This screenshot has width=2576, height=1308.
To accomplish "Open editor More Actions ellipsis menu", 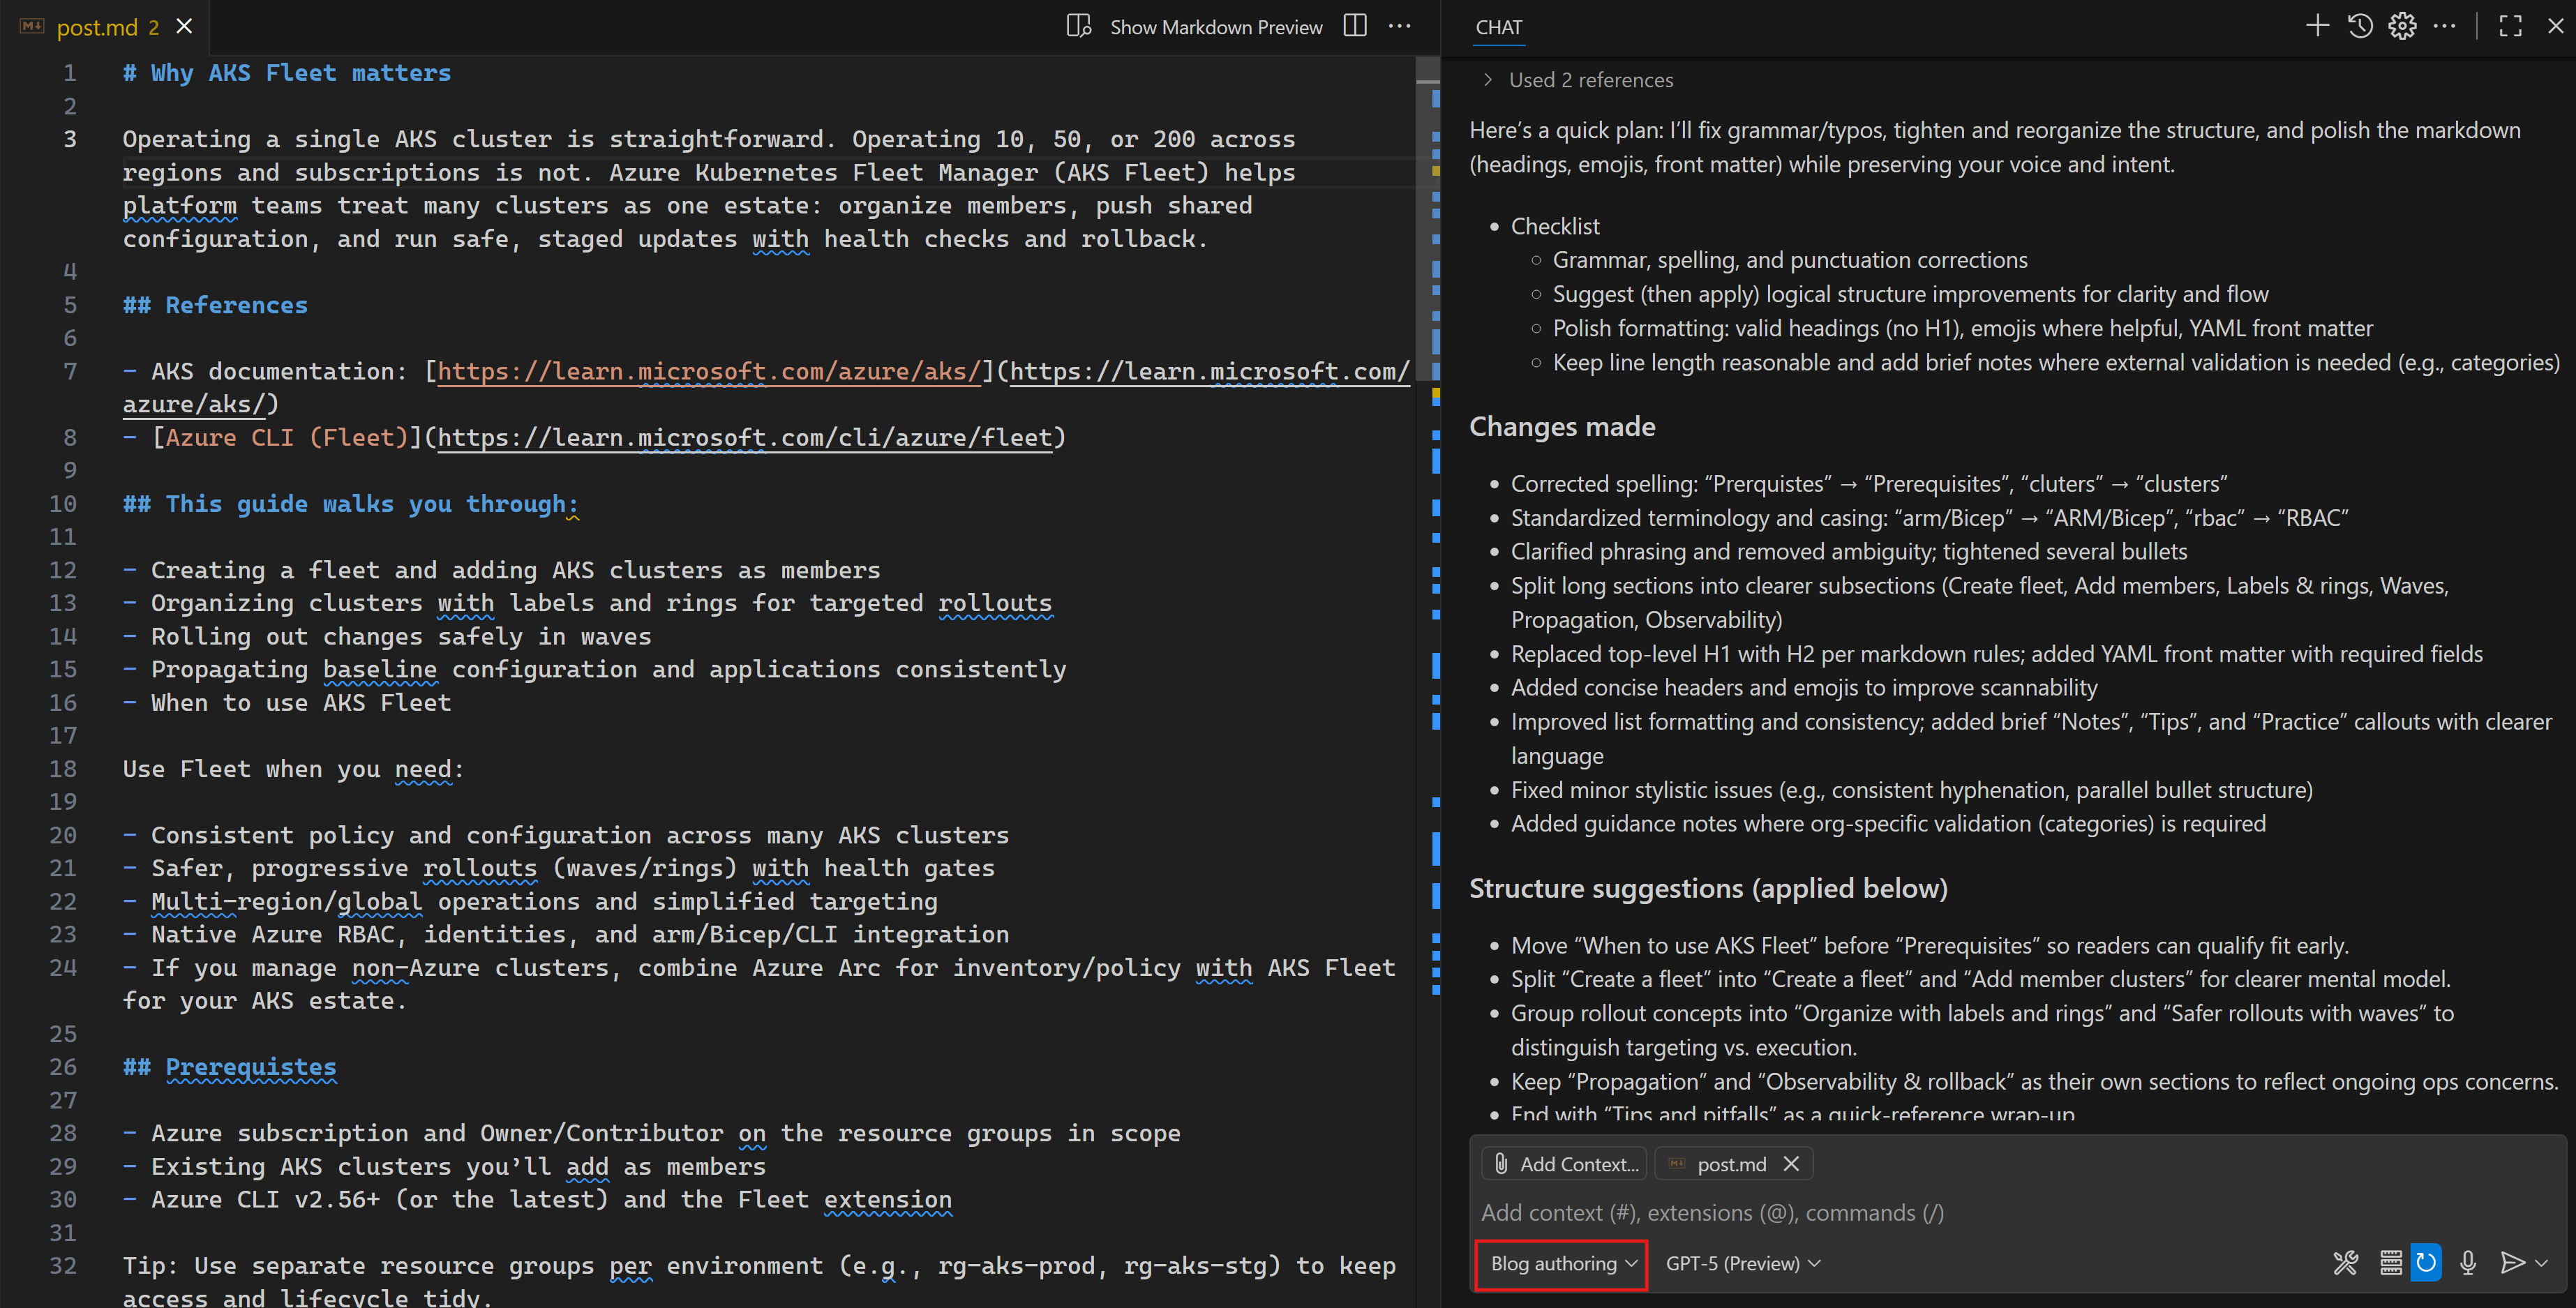I will (1400, 26).
